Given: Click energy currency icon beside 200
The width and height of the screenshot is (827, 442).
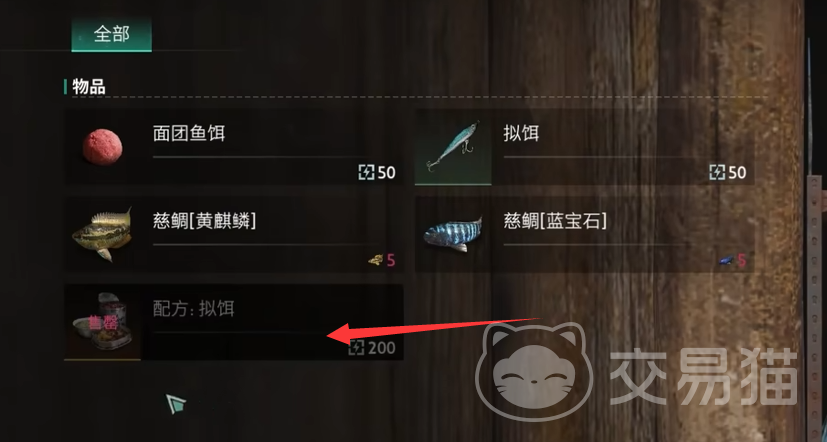Looking at the screenshot, I should point(357,348).
